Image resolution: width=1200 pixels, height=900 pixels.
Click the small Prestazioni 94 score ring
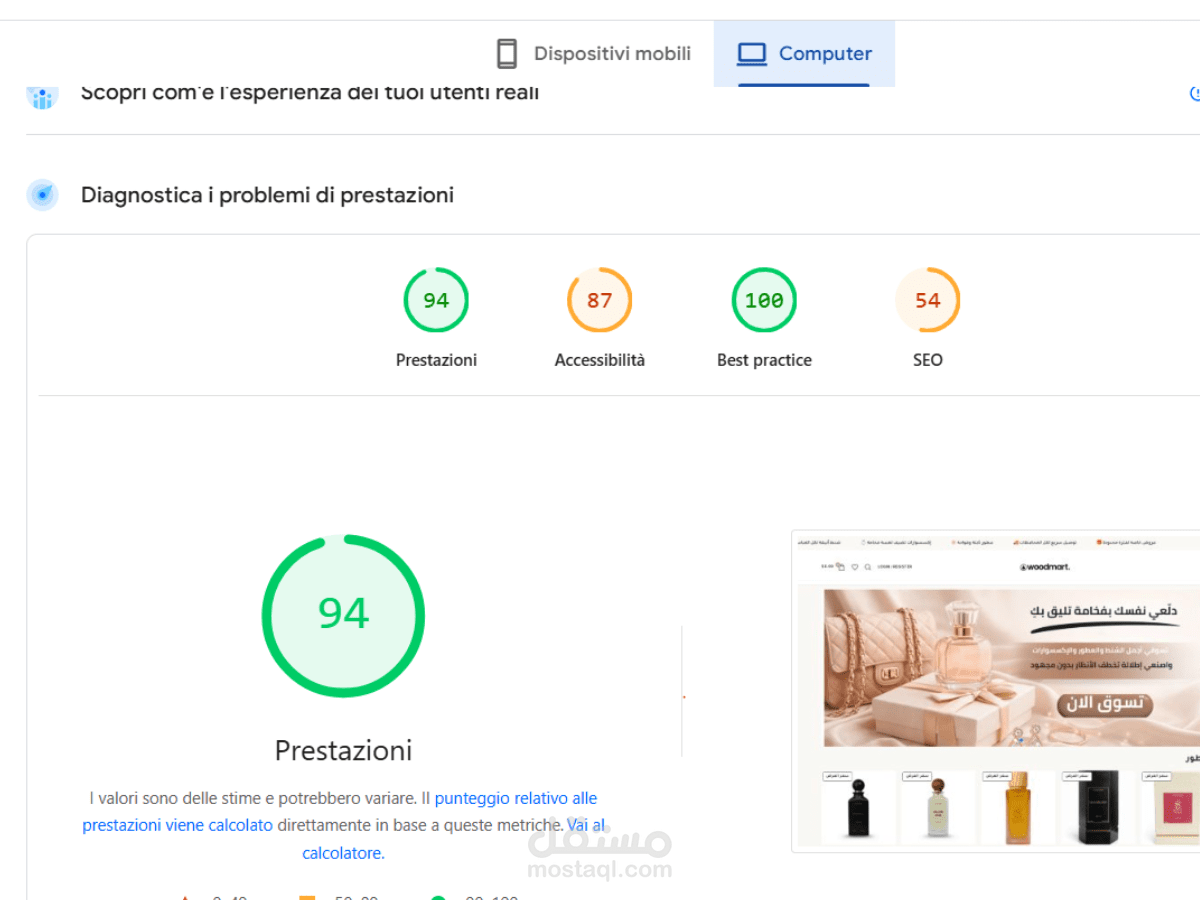(x=436, y=300)
